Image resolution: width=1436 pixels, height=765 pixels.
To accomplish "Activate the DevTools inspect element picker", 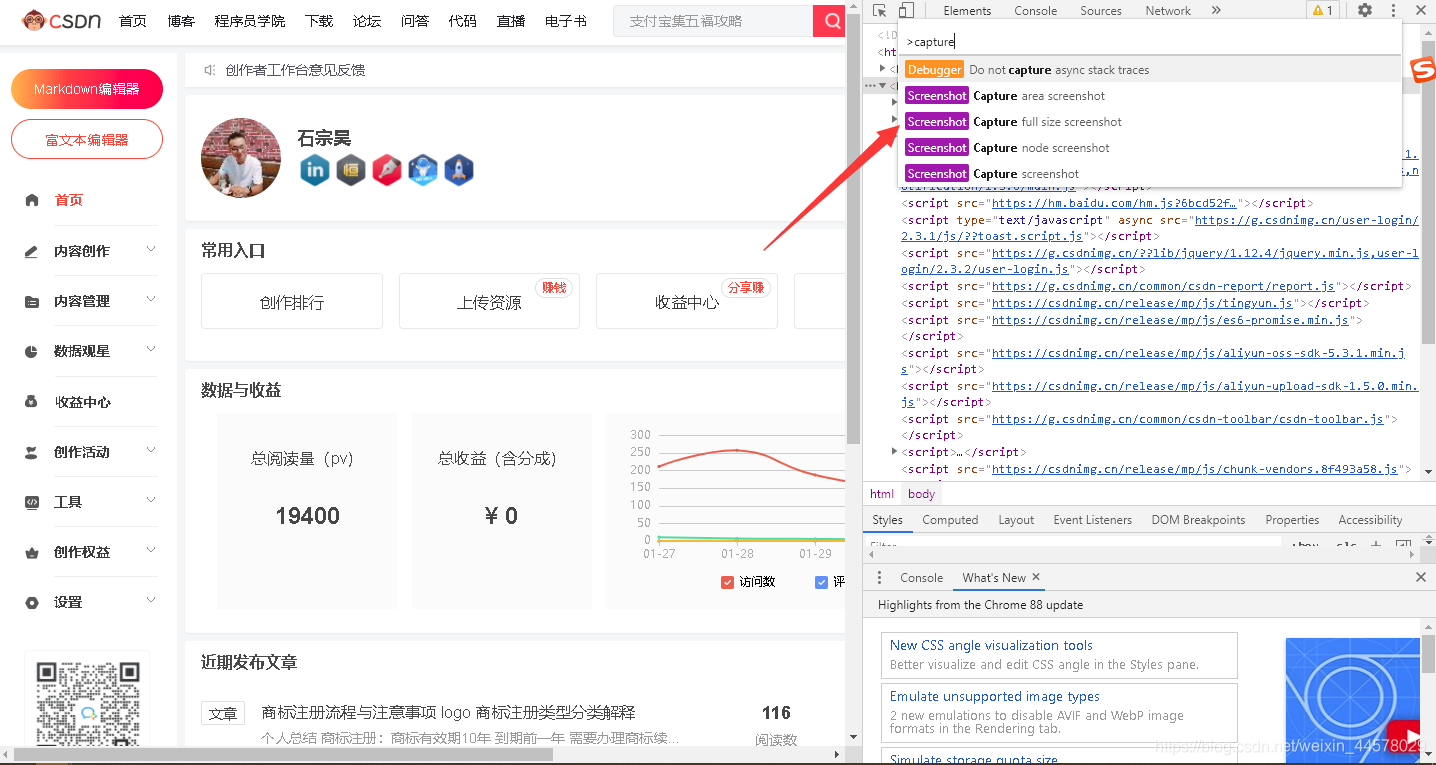I will [879, 10].
